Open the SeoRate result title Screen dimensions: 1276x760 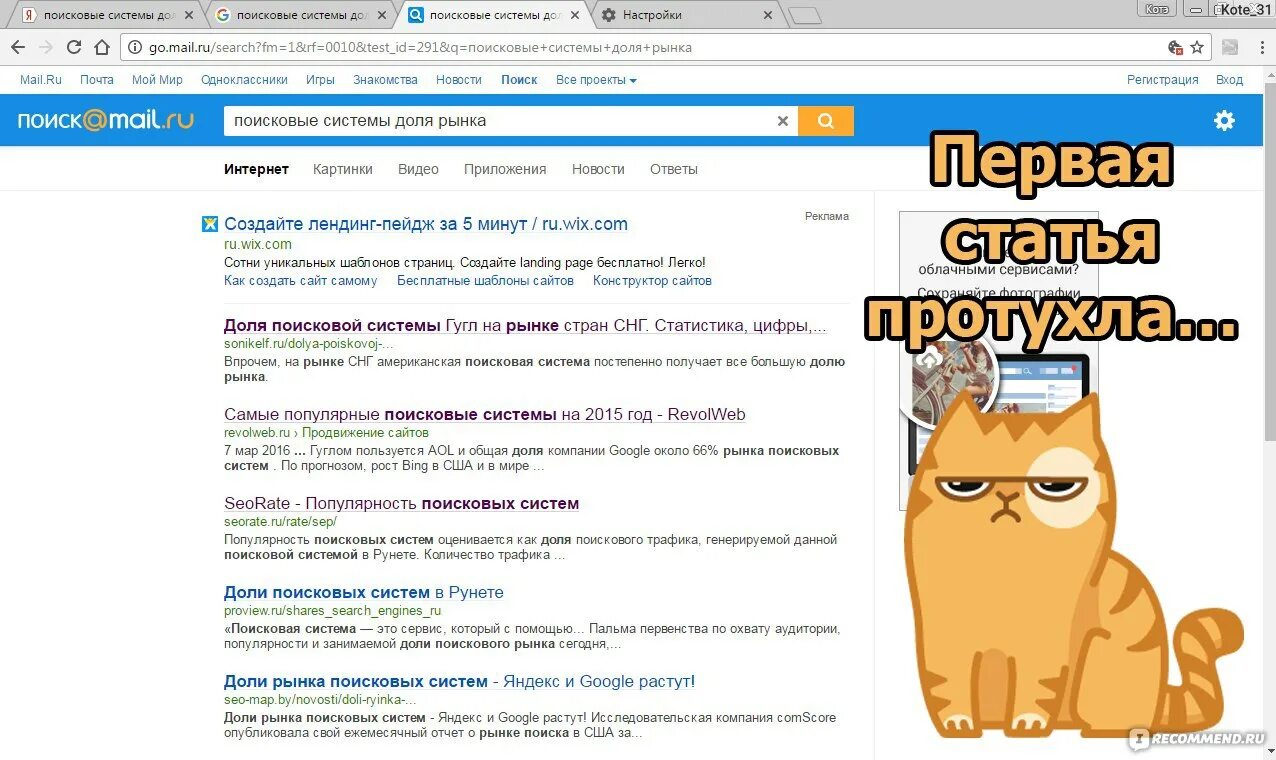401,503
